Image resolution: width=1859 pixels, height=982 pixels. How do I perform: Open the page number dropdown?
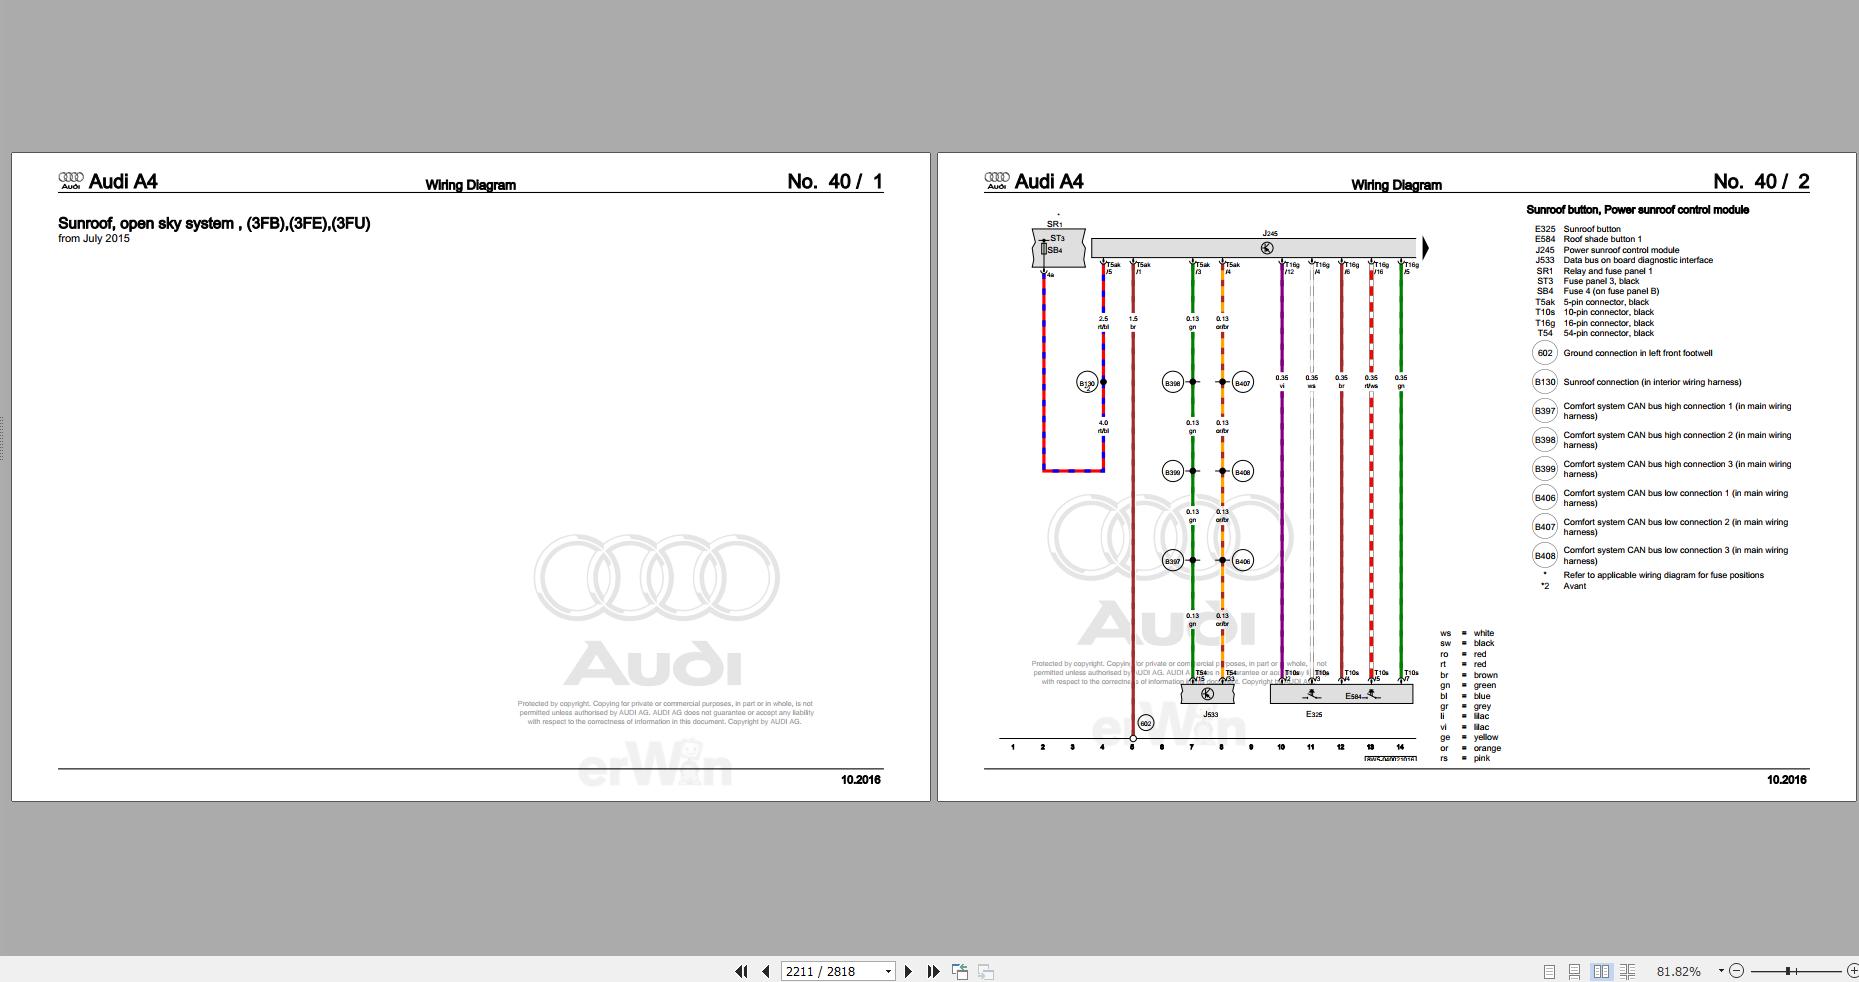coord(887,971)
